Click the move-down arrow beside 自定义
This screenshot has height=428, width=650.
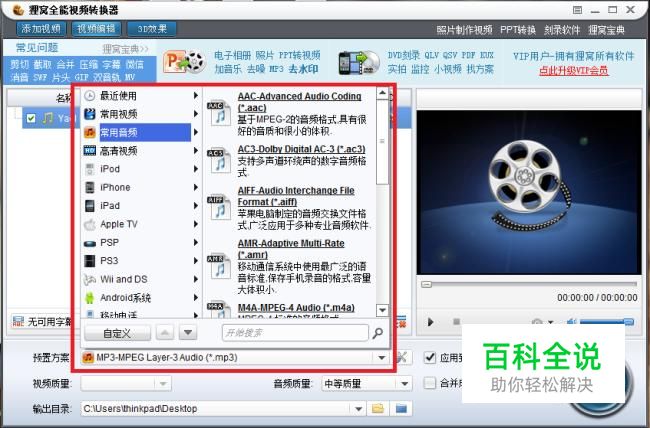188,332
